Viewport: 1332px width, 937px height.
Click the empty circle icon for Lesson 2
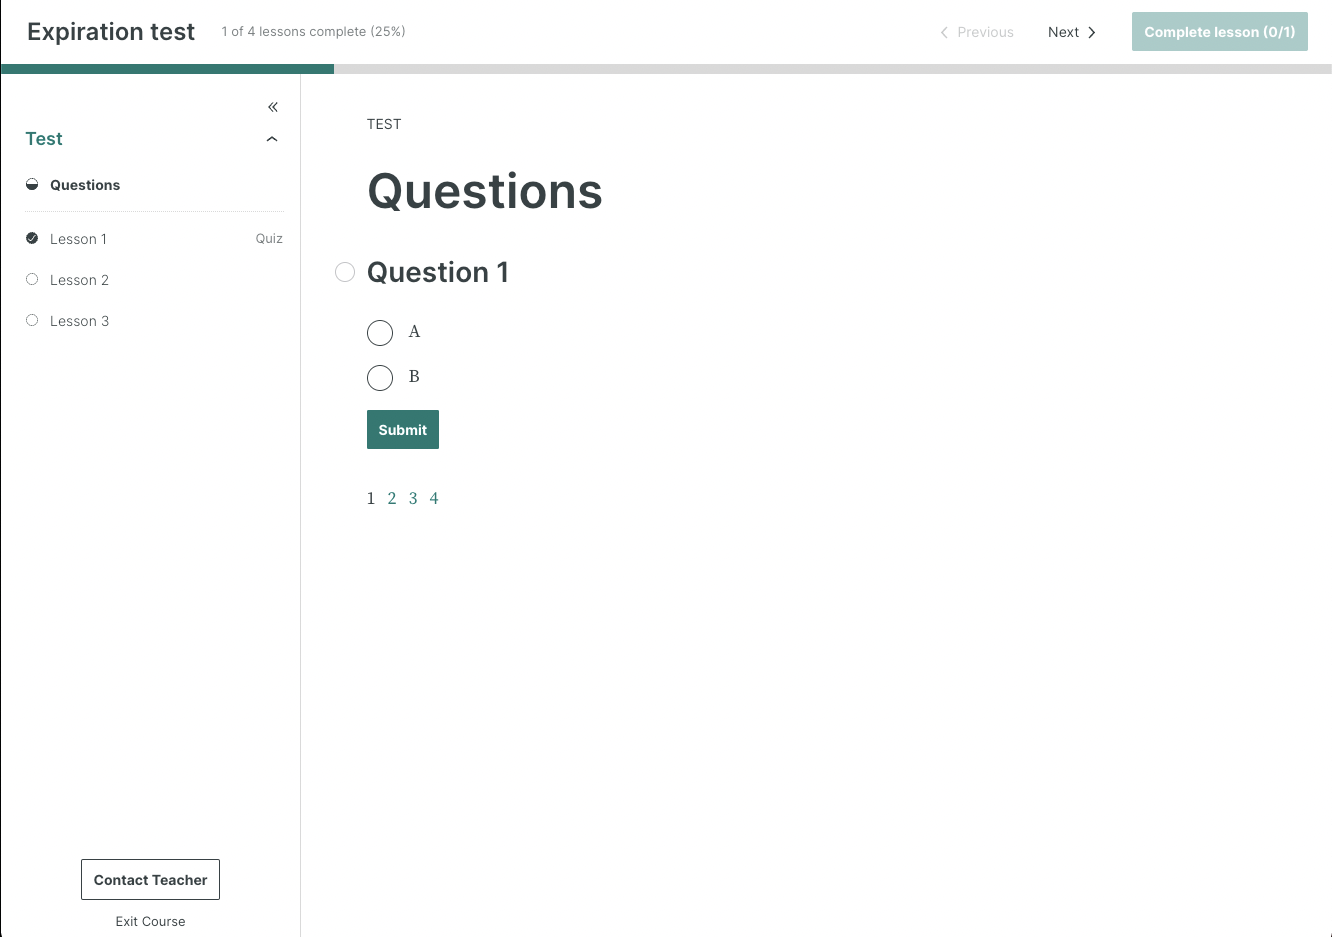pos(32,279)
